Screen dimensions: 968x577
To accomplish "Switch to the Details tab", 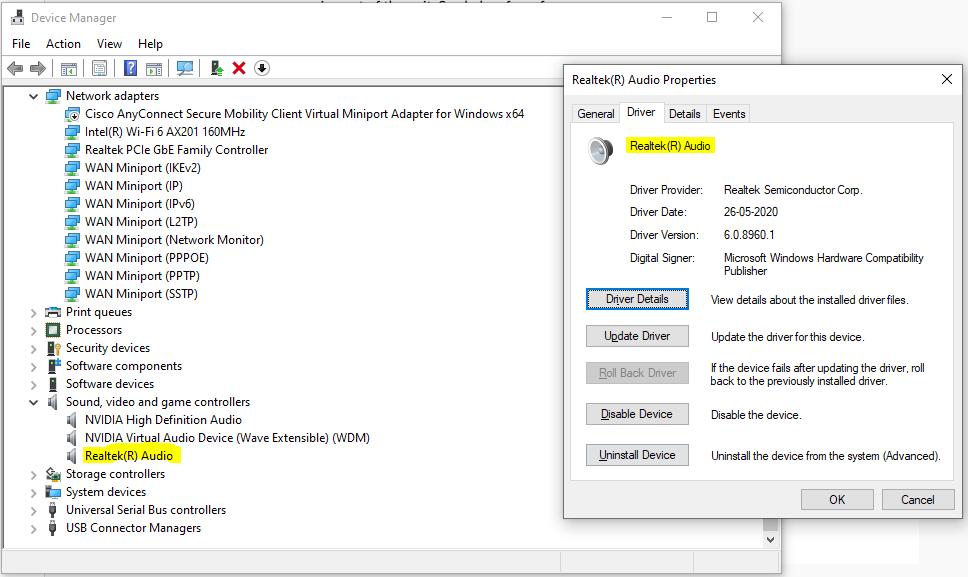I will point(685,114).
